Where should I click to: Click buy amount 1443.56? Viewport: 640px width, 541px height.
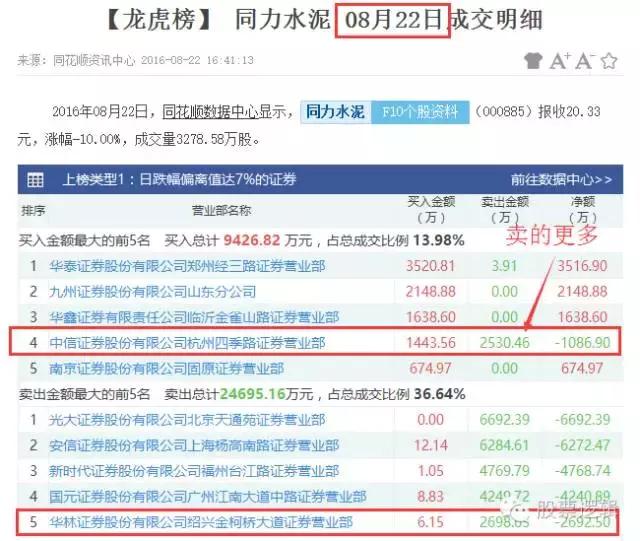(x=431, y=343)
